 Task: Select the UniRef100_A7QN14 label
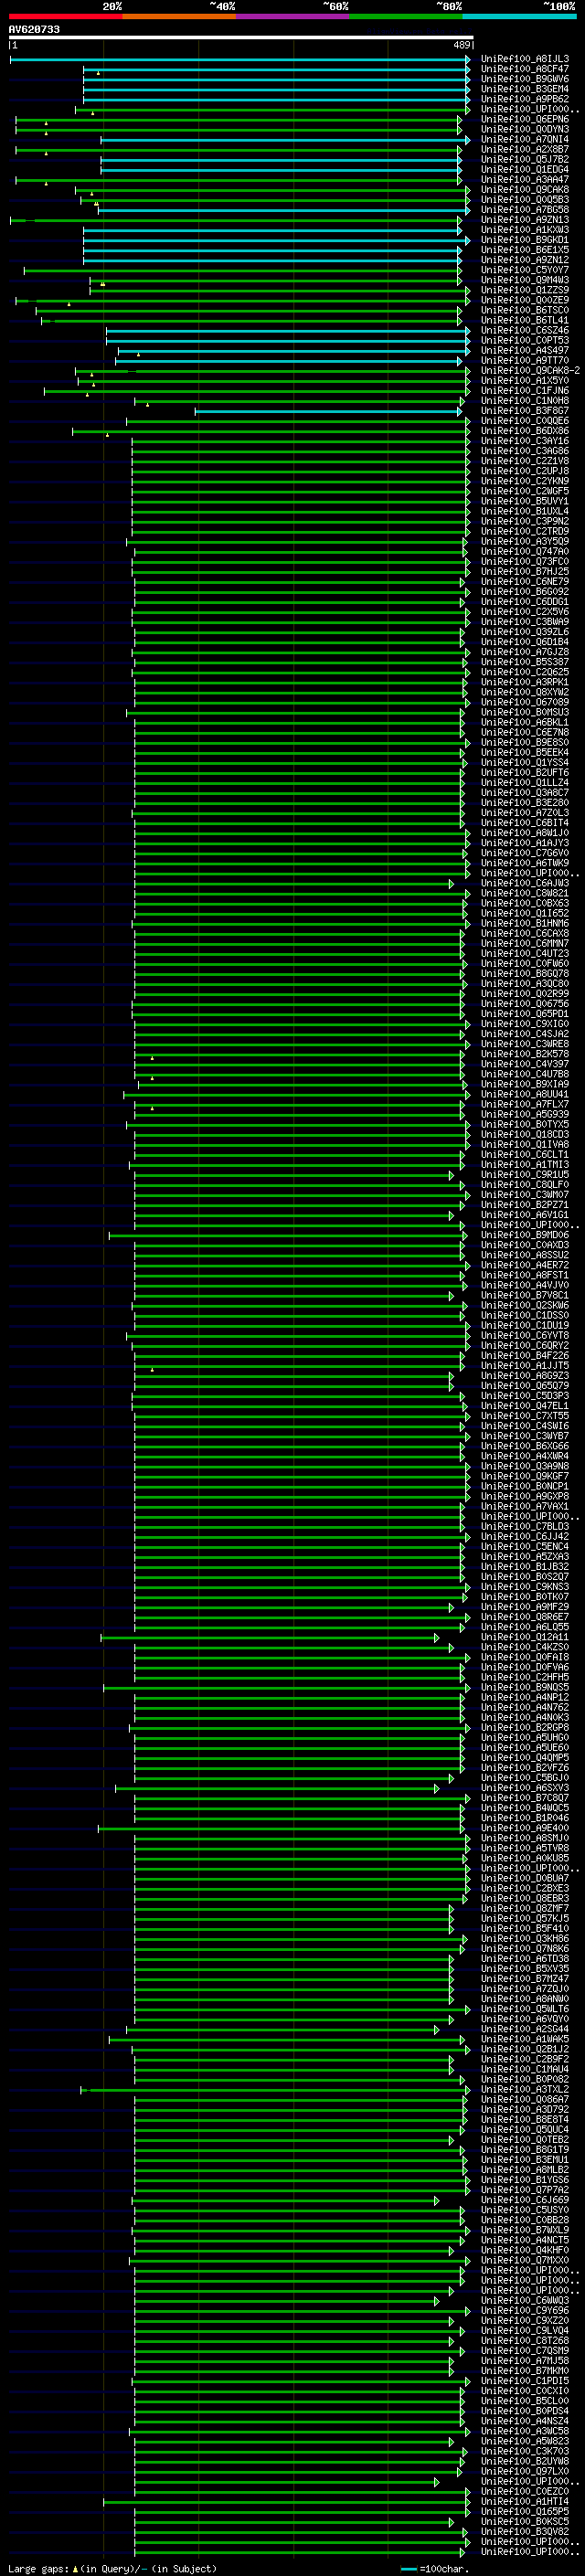[x=525, y=139]
